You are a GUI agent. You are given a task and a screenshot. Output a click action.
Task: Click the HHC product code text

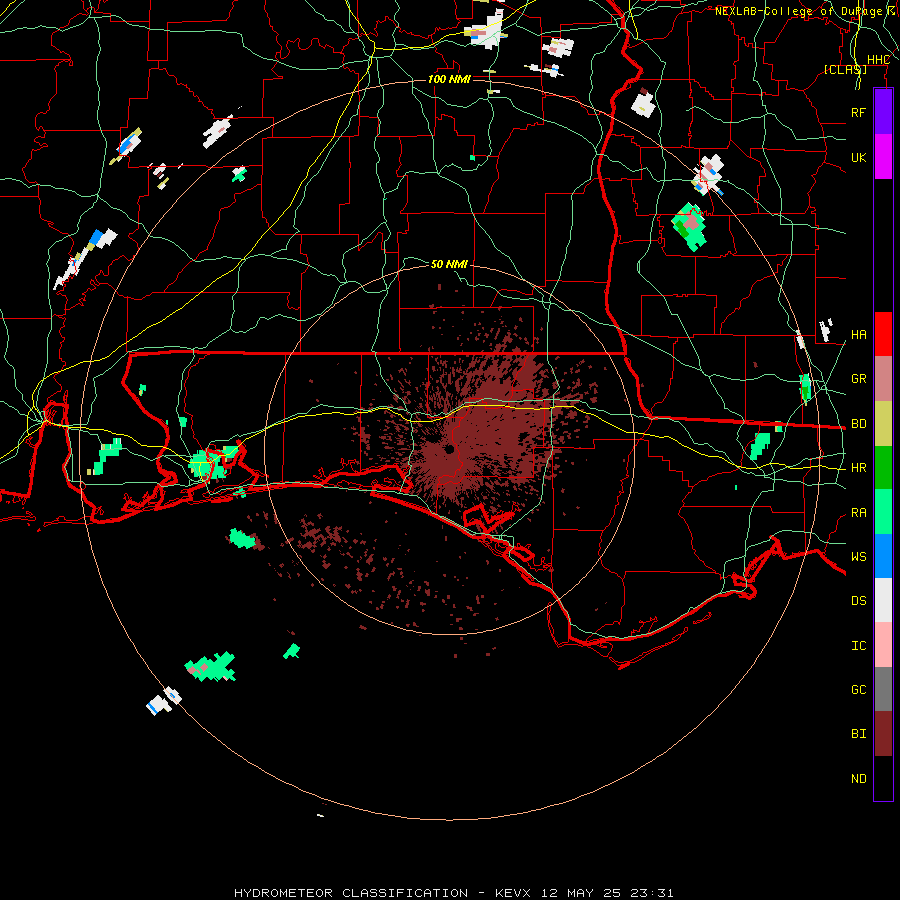(x=878, y=60)
